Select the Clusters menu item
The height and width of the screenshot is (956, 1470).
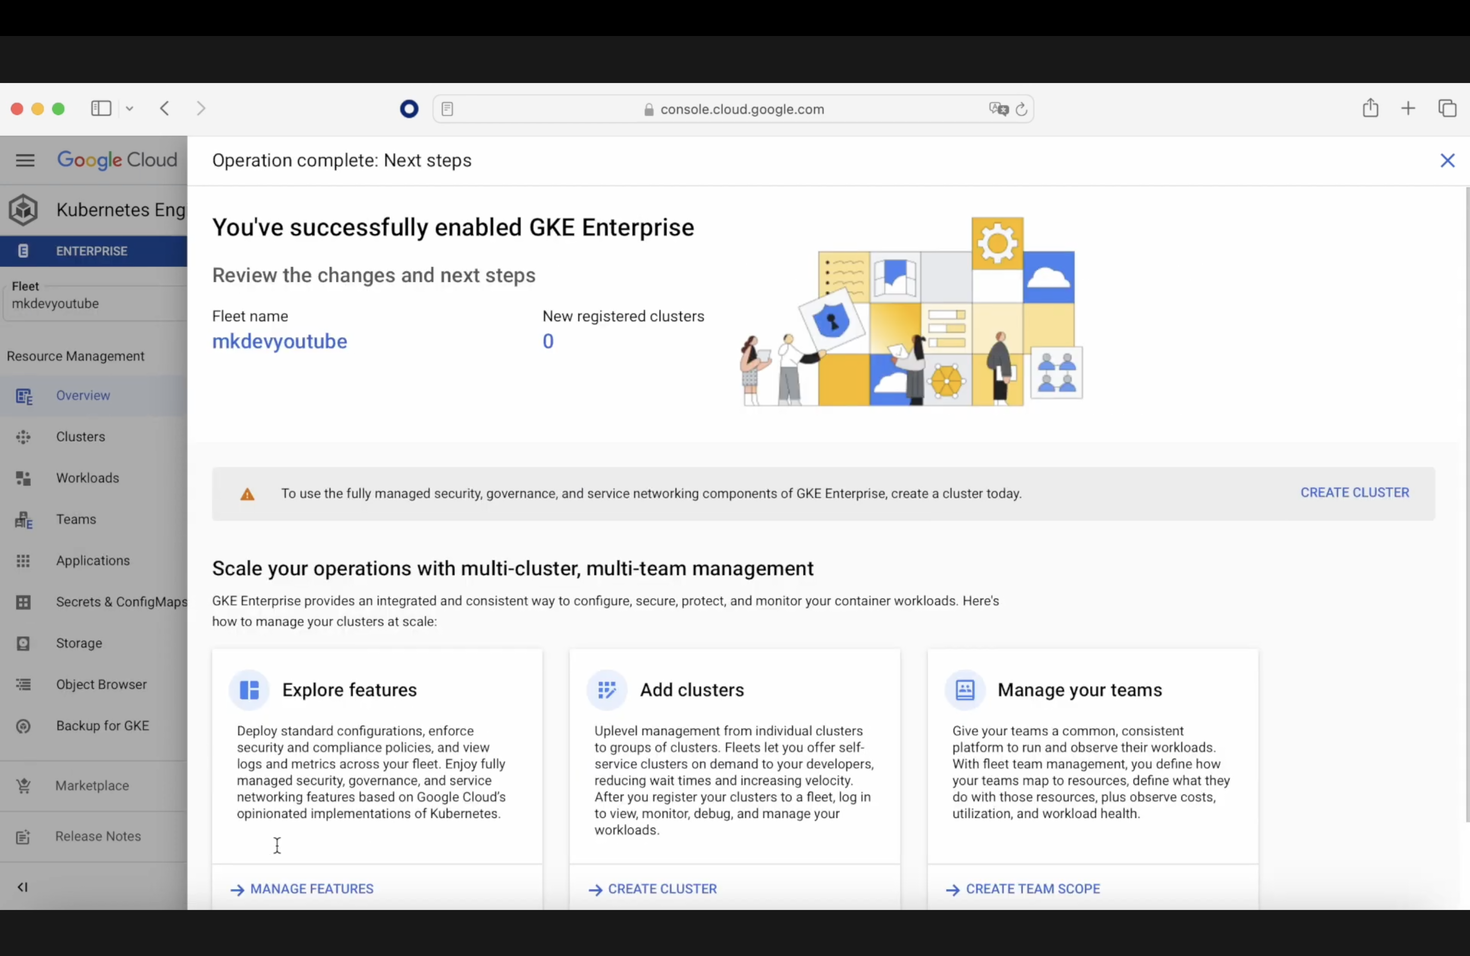[x=94, y=437]
